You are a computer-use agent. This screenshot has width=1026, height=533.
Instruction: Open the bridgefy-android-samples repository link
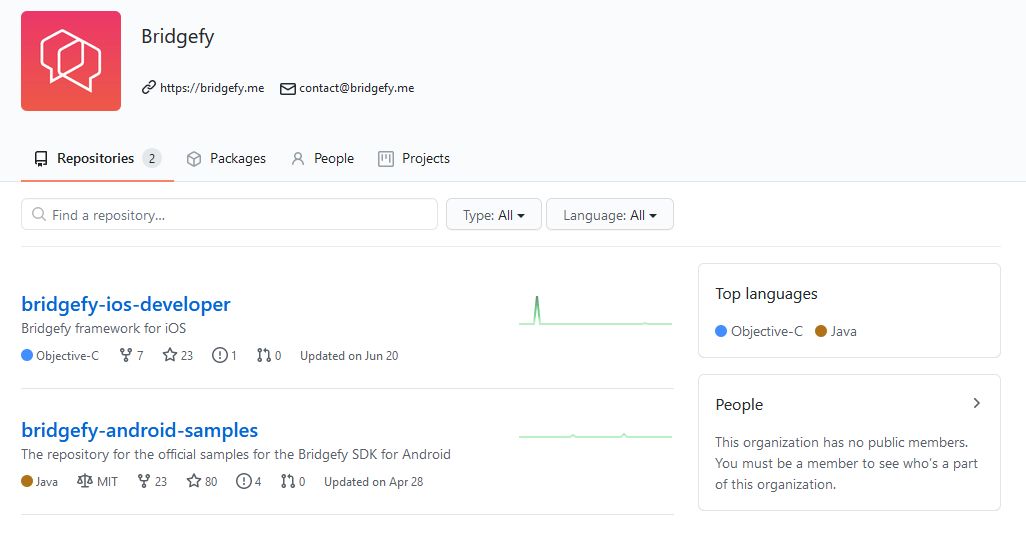pyautogui.click(x=140, y=430)
